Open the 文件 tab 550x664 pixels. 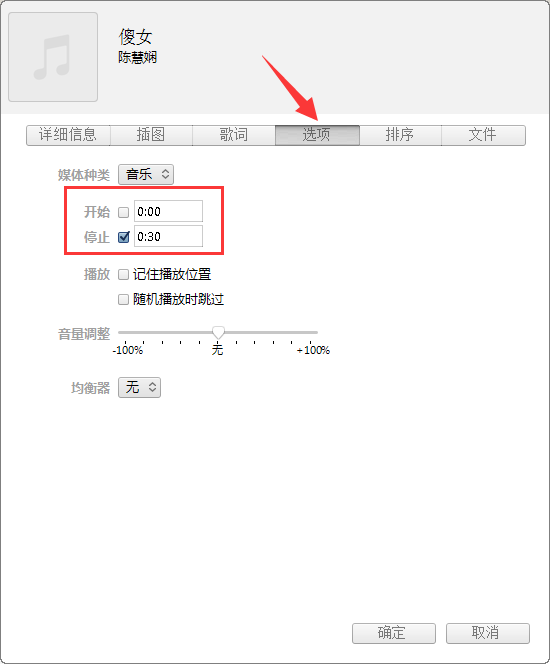click(483, 135)
